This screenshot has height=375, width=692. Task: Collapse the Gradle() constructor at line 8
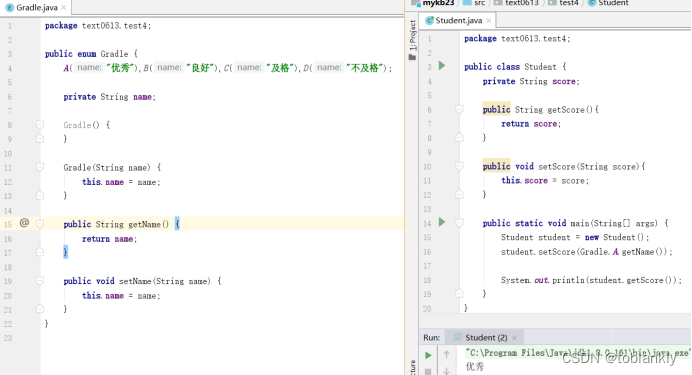[40, 125]
